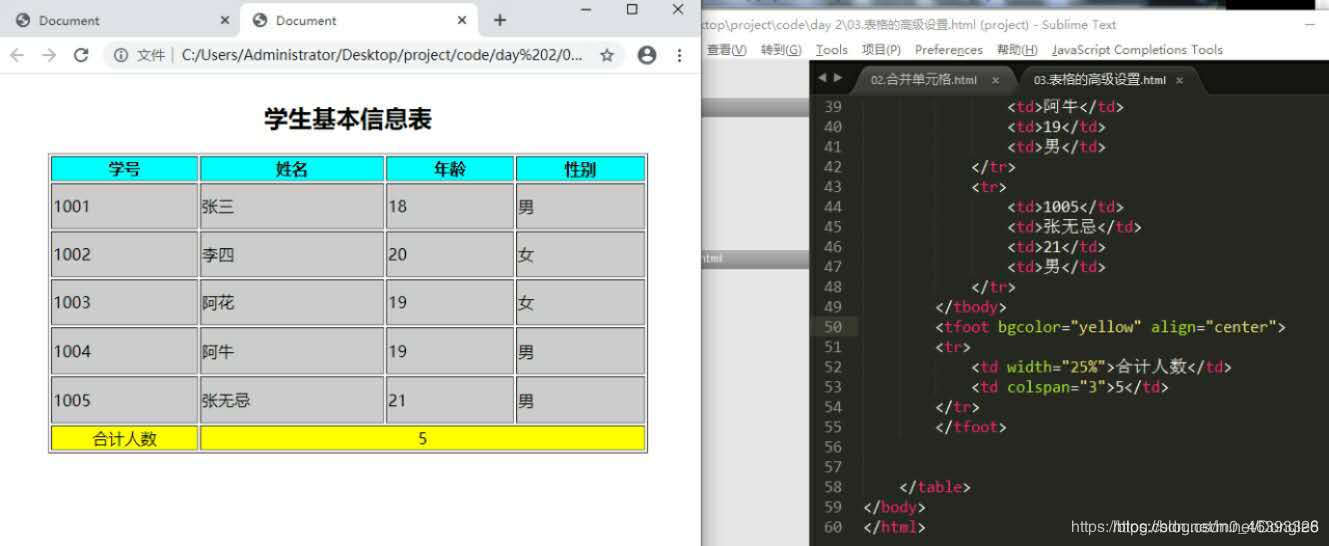The height and width of the screenshot is (546, 1329).
Task: Place cursor on closing body tag line
Action: point(895,507)
